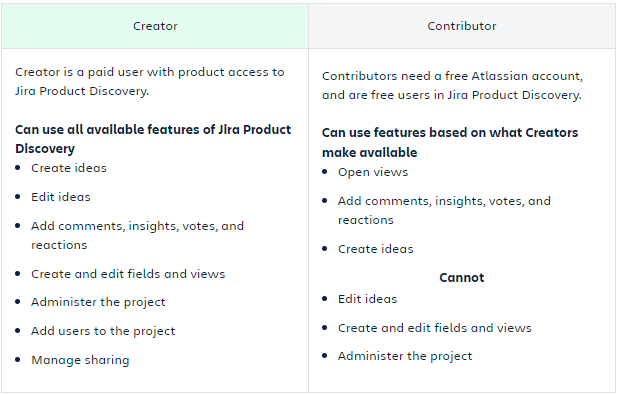
Task: Click the bold 'Cannot' heading
Action: point(462,278)
